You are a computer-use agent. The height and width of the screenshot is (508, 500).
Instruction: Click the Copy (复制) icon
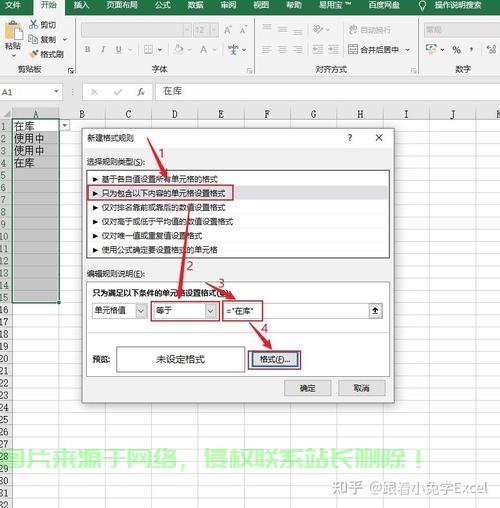(33, 39)
